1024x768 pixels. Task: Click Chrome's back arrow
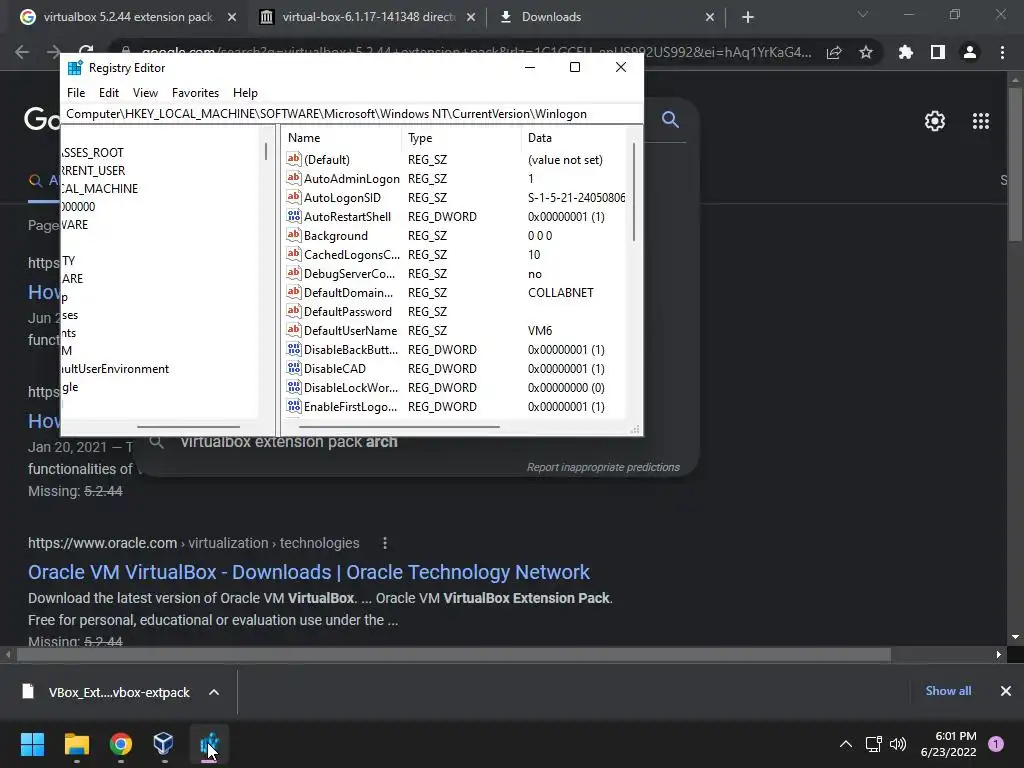pyautogui.click(x=22, y=52)
